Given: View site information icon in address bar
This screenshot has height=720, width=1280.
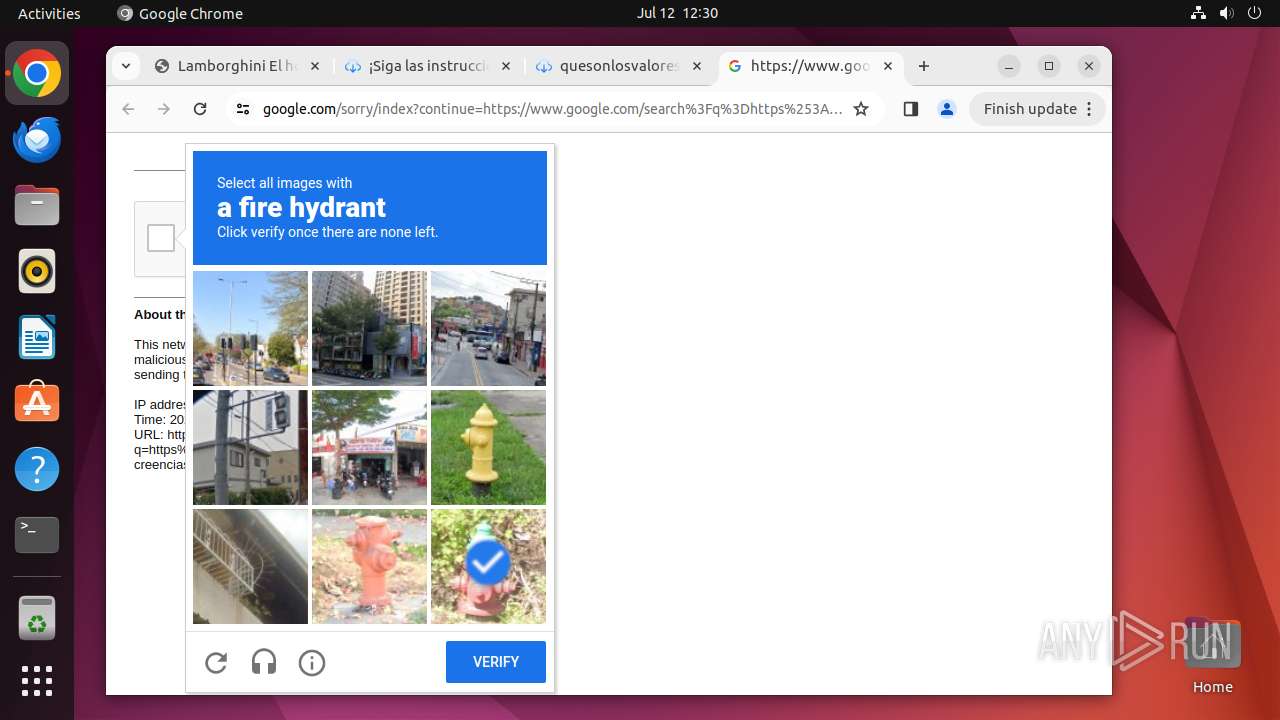Looking at the screenshot, I should coord(242,109).
